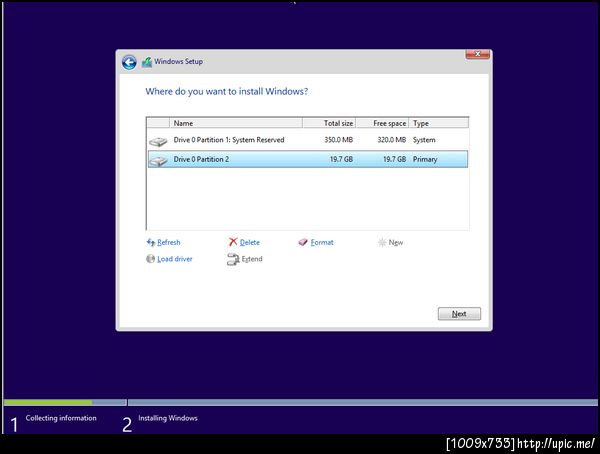Create a New partition
The image size is (600, 454).
pos(396,242)
